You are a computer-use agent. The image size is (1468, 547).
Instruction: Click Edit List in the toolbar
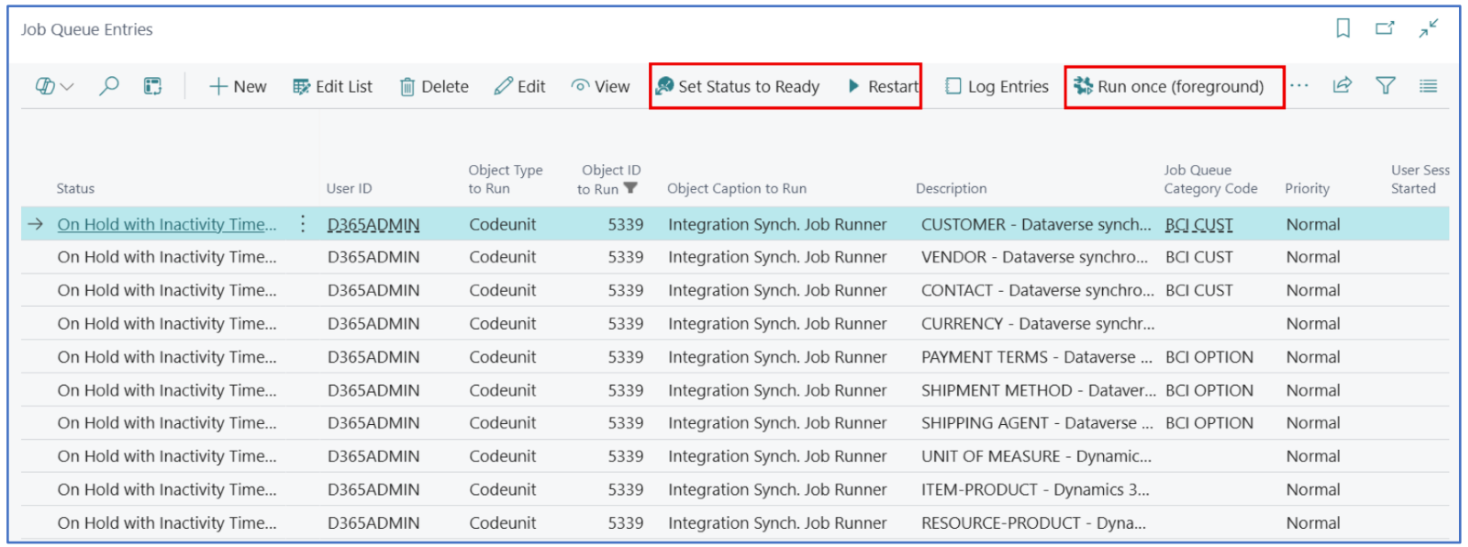click(332, 87)
